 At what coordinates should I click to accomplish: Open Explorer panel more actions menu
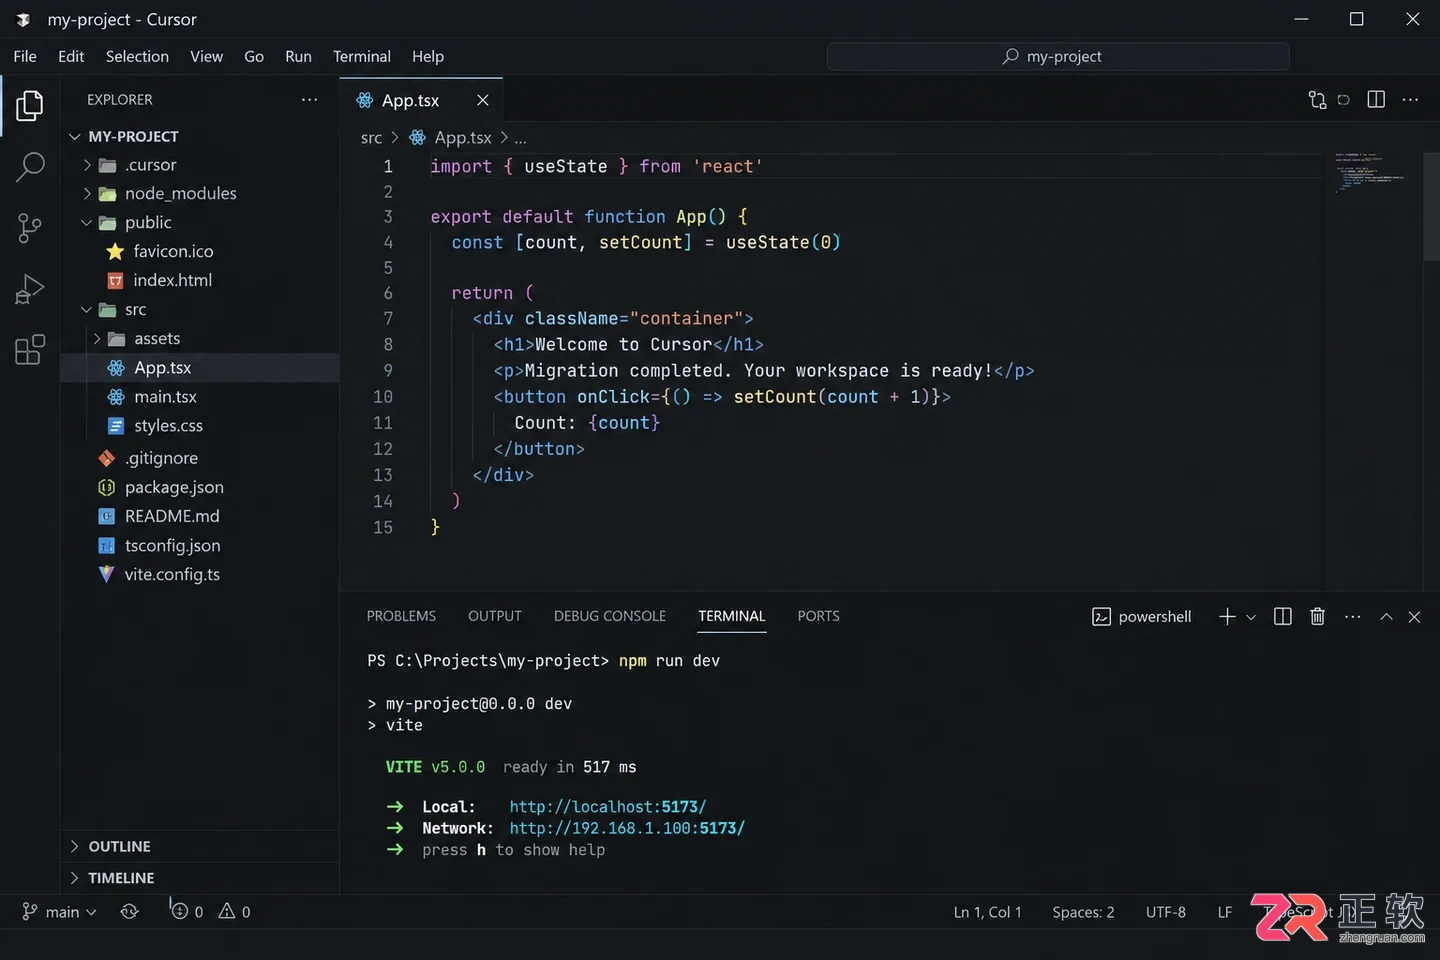[x=310, y=99]
